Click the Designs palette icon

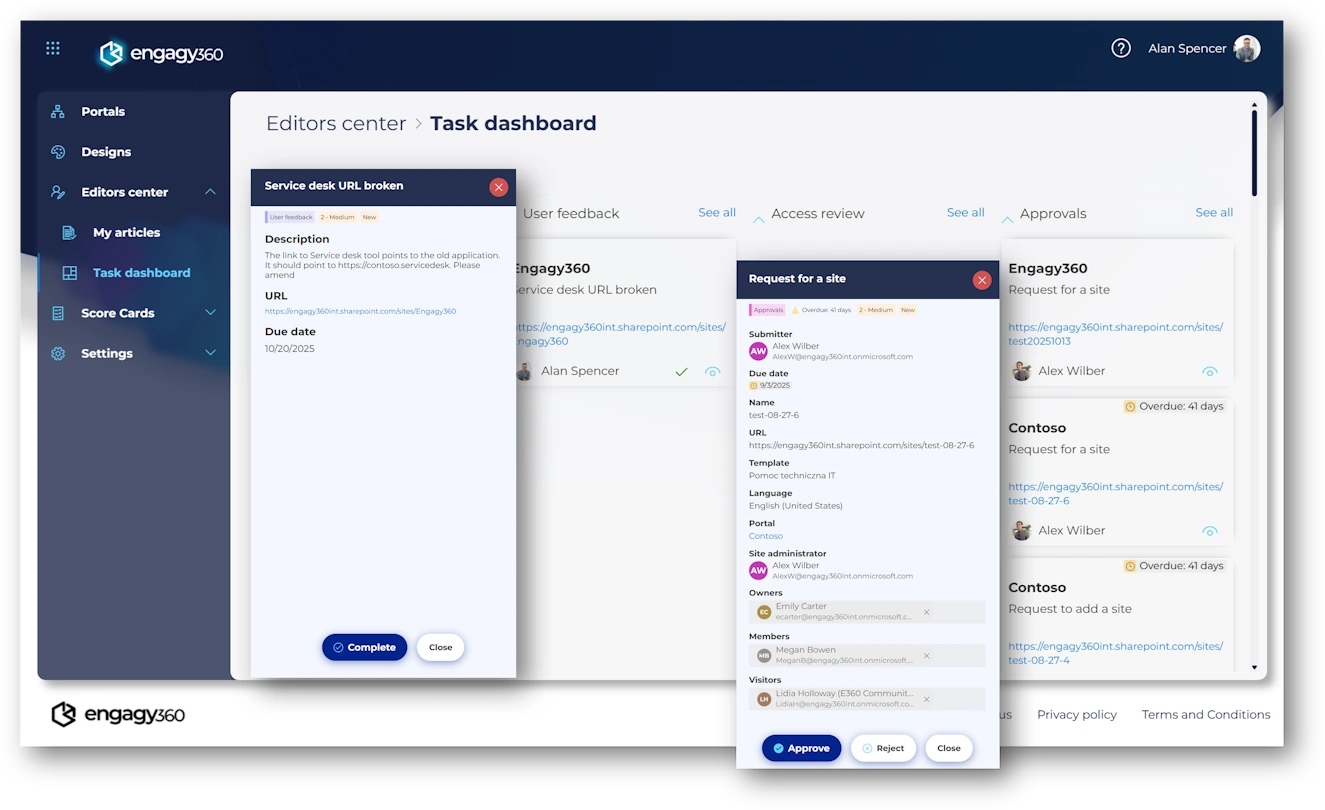tap(58, 152)
